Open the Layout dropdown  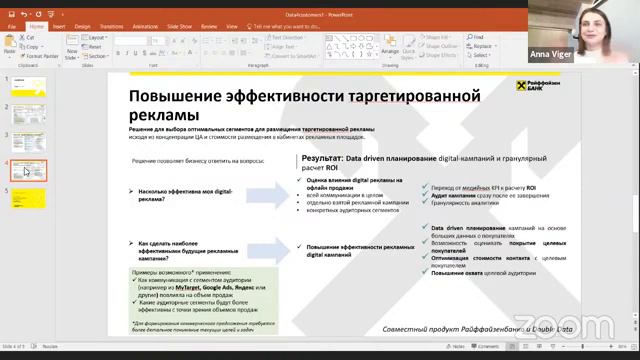[x=95, y=38]
